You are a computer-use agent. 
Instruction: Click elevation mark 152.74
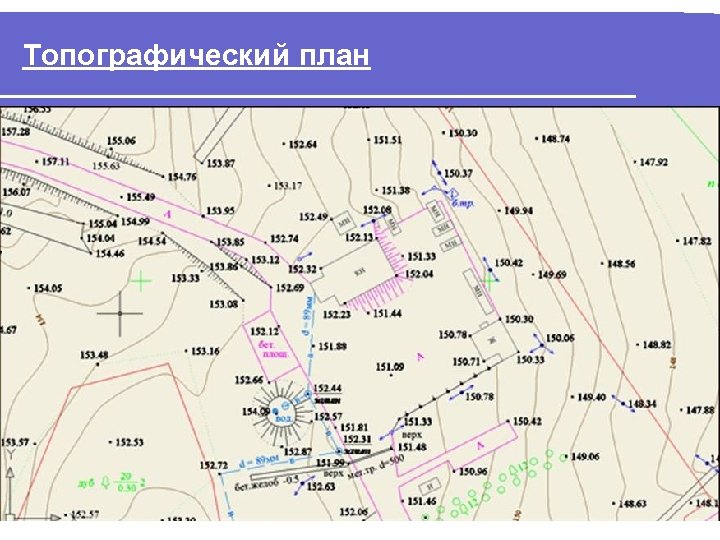[x=284, y=239]
